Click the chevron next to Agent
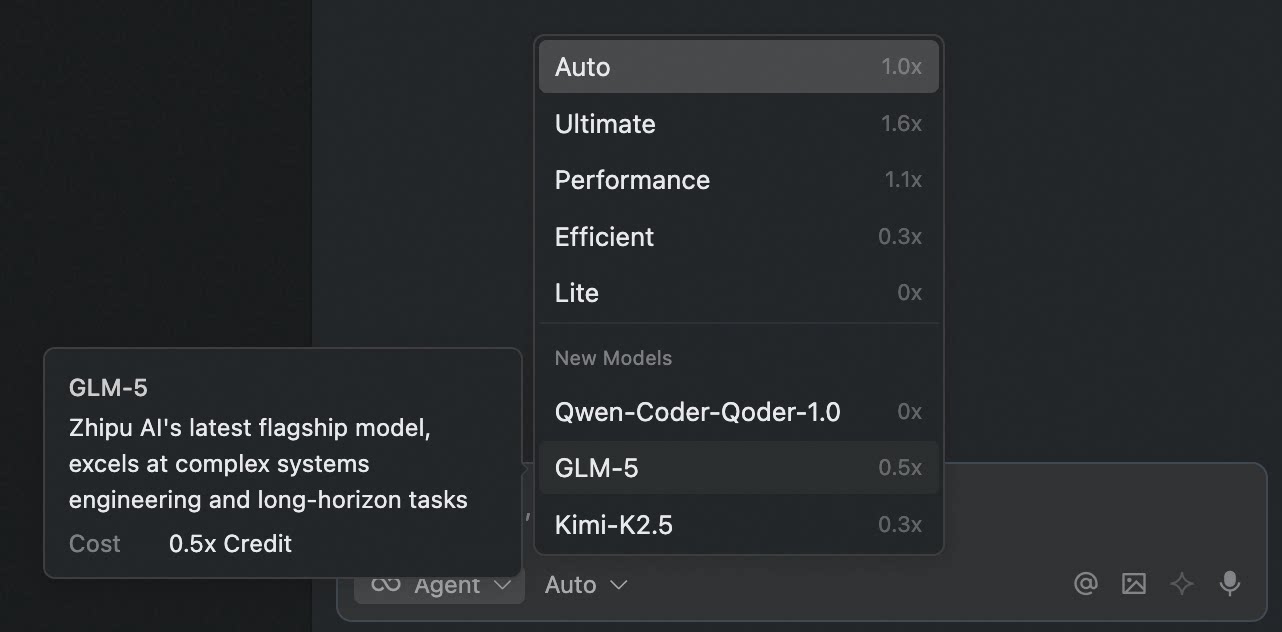 tap(504, 585)
